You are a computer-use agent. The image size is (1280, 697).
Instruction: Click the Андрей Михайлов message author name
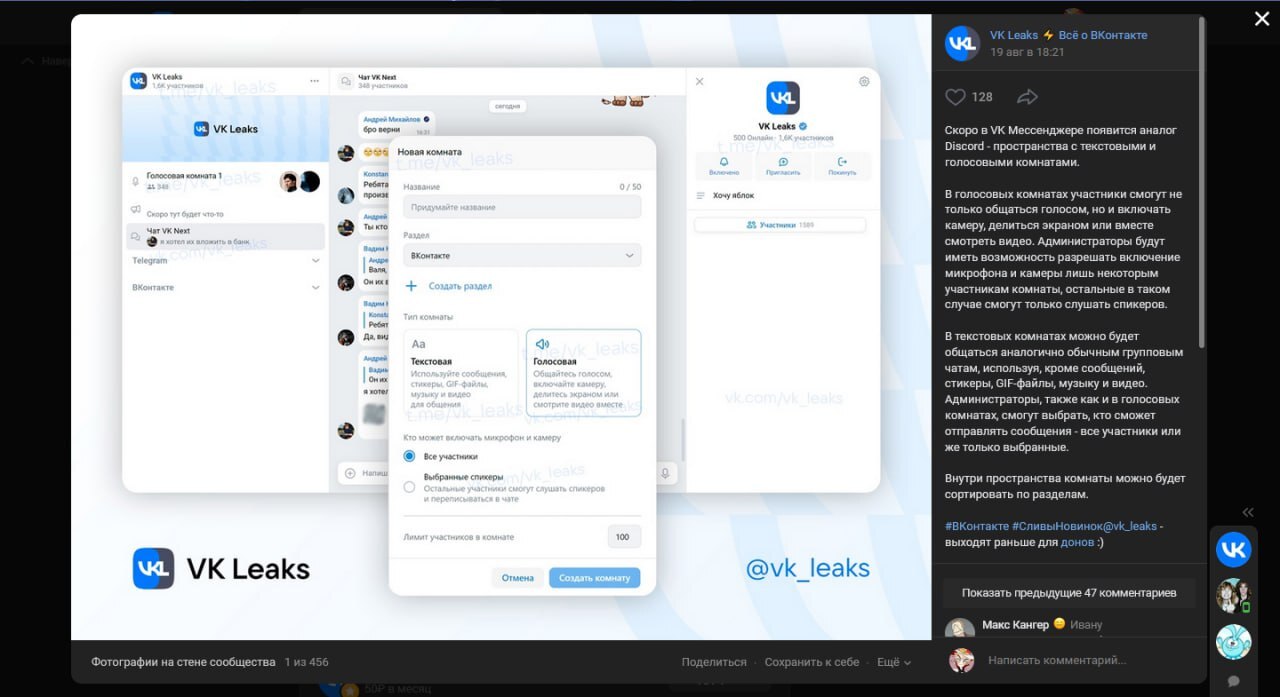tap(392, 119)
